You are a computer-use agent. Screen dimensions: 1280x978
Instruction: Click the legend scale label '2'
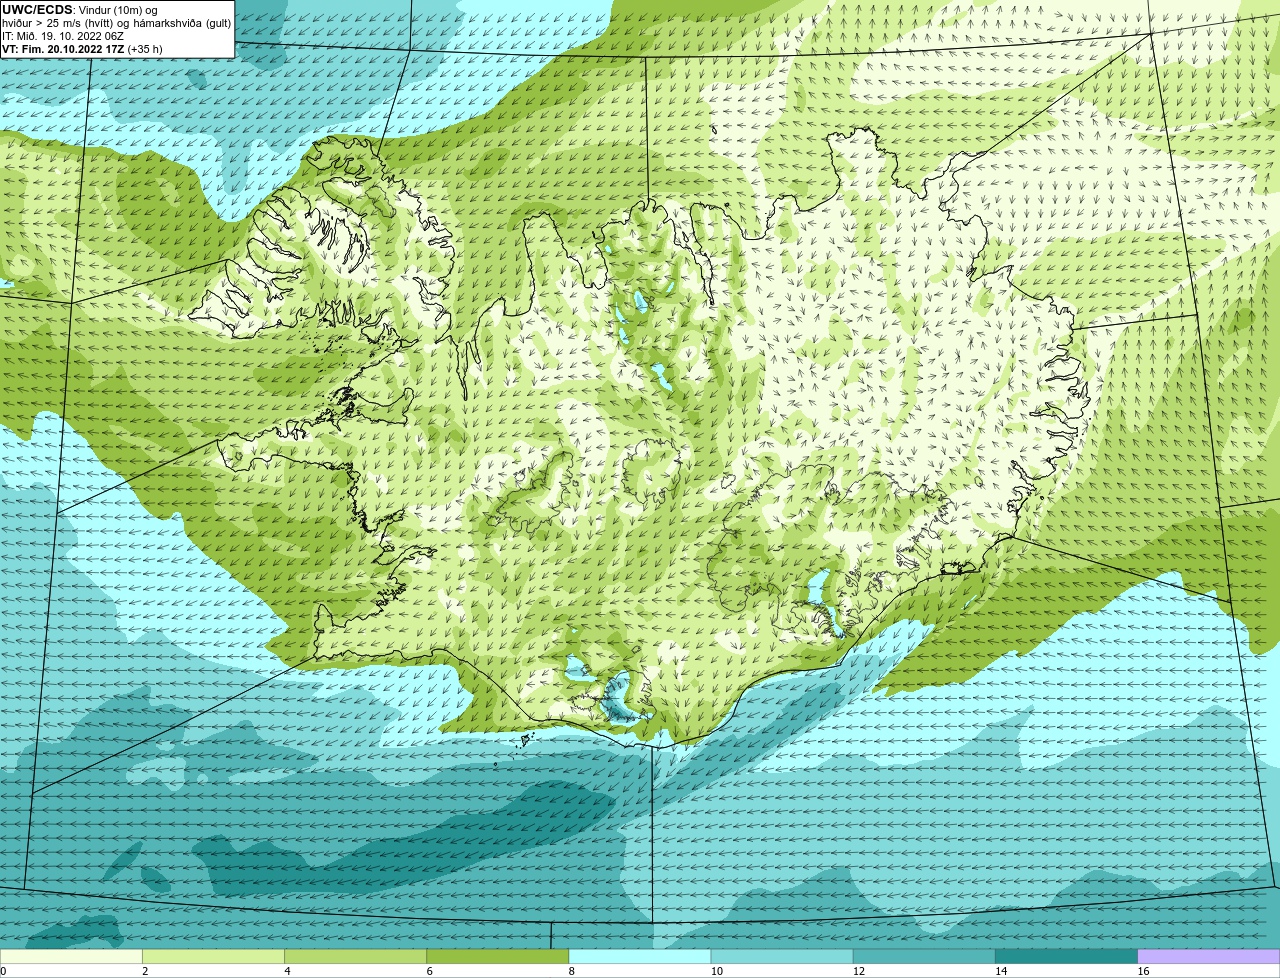(x=145, y=971)
